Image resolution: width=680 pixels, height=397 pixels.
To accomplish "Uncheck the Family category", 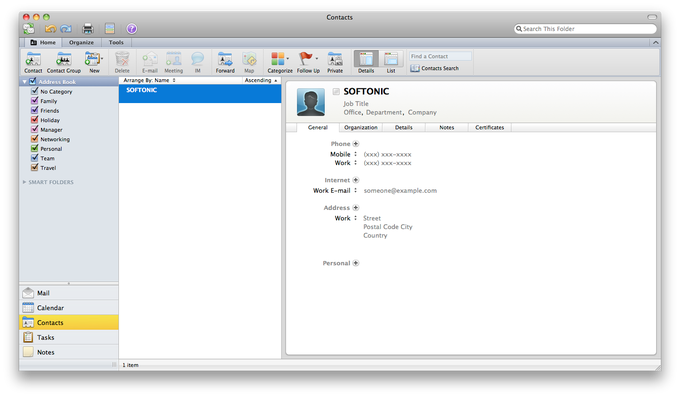I will pos(35,101).
